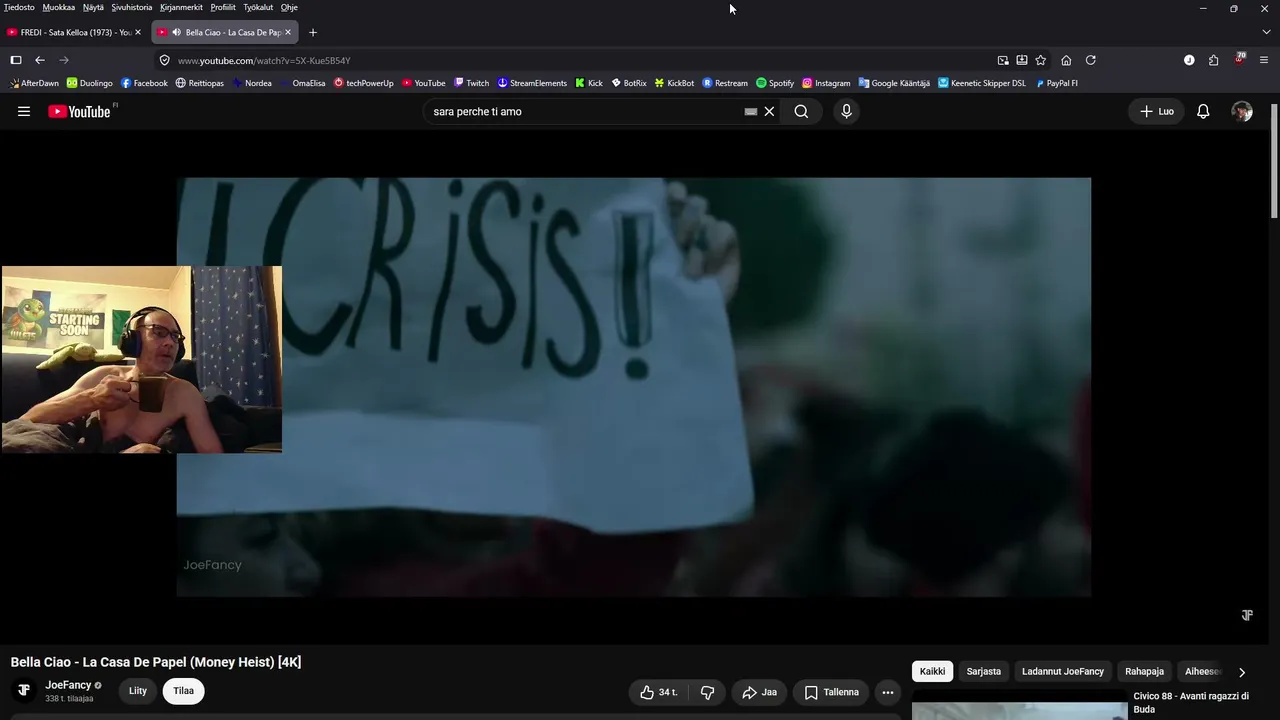
Task: Start voice search with the microphone
Action: coord(846,112)
